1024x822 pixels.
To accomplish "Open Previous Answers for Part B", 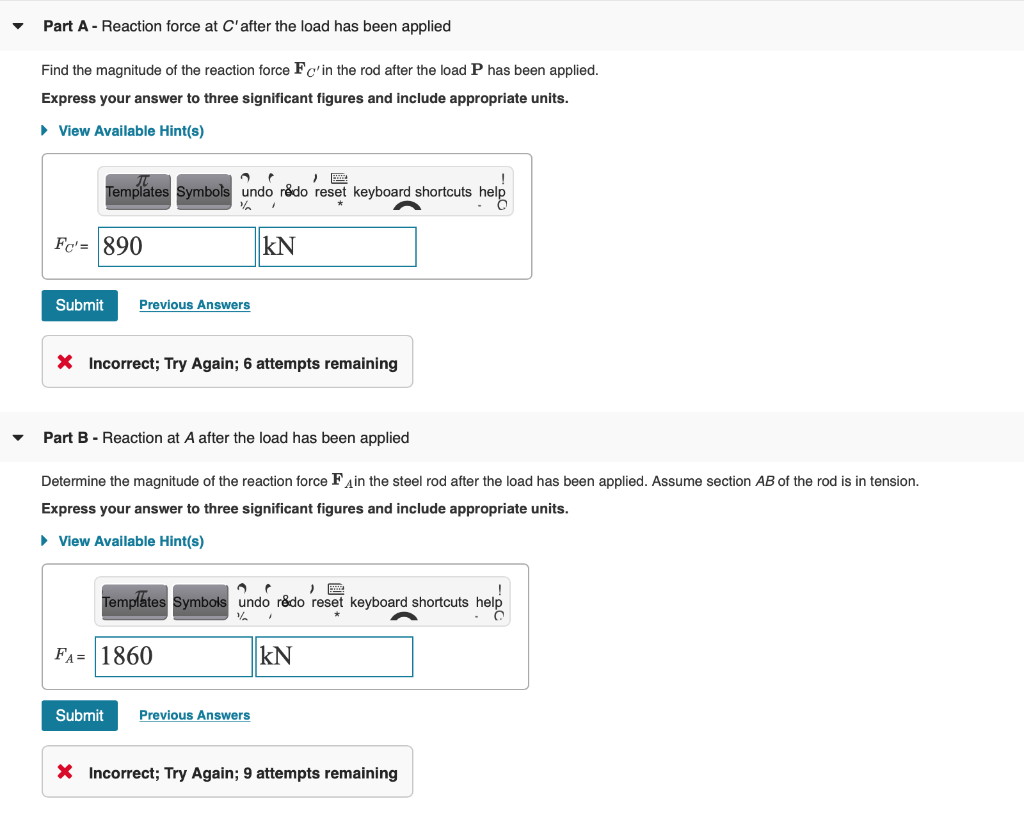I will pyautogui.click(x=194, y=715).
